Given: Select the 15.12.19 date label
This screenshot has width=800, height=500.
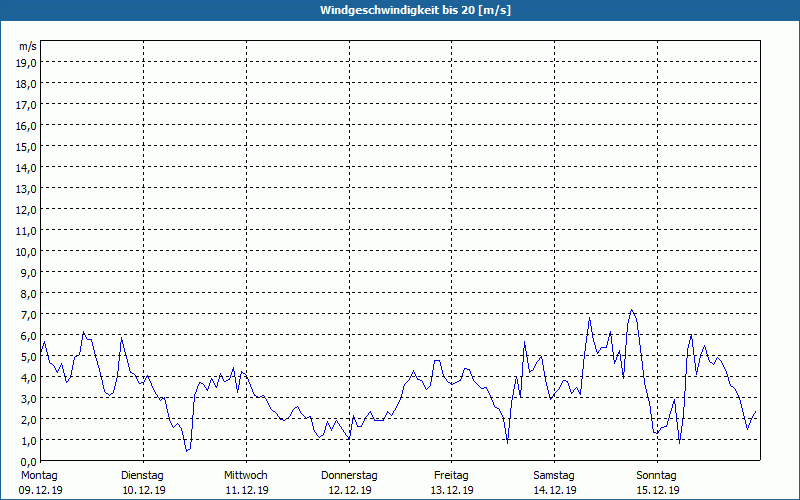Looking at the screenshot, I should tap(657, 490).
